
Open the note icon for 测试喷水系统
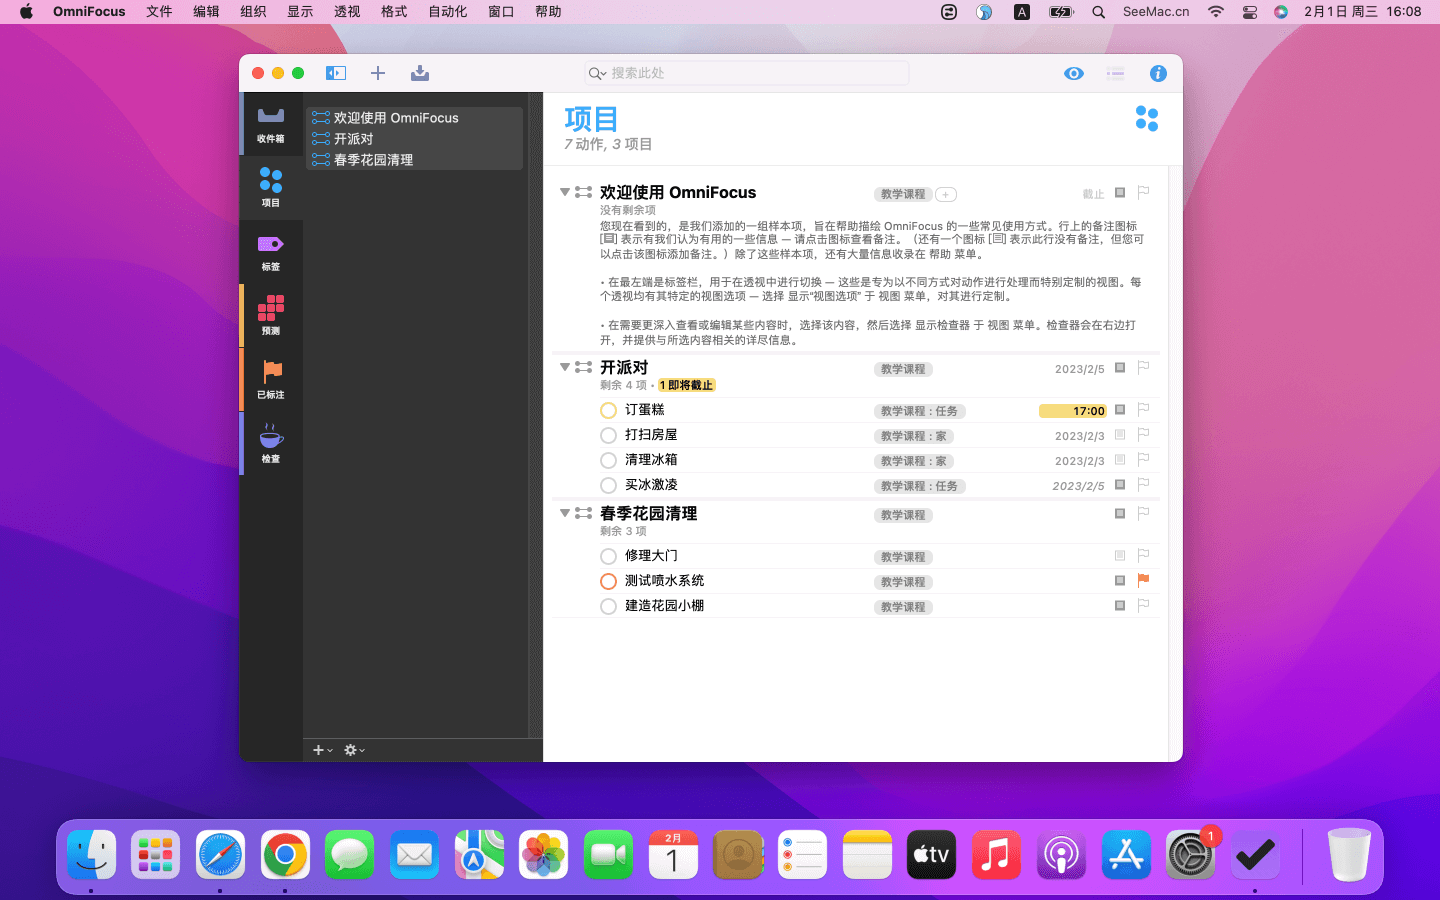point(1120,581)
